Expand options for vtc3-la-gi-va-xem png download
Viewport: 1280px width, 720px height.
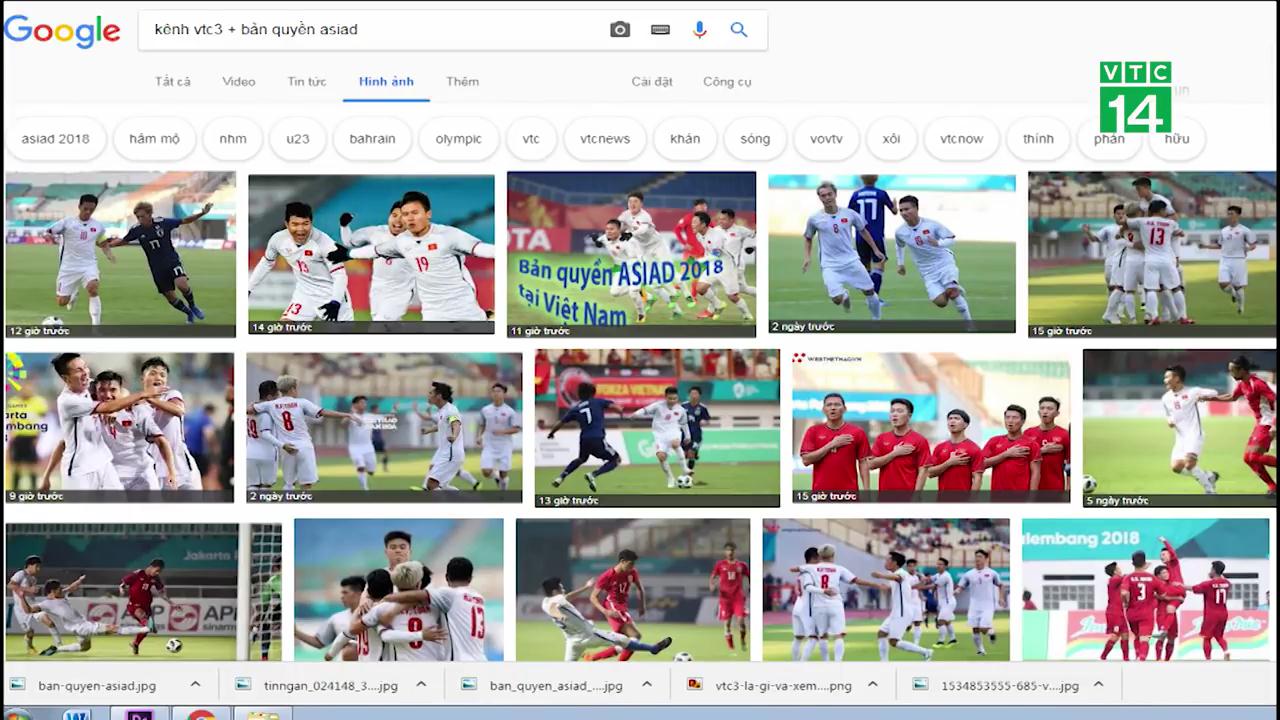click(x=872, y=685)
